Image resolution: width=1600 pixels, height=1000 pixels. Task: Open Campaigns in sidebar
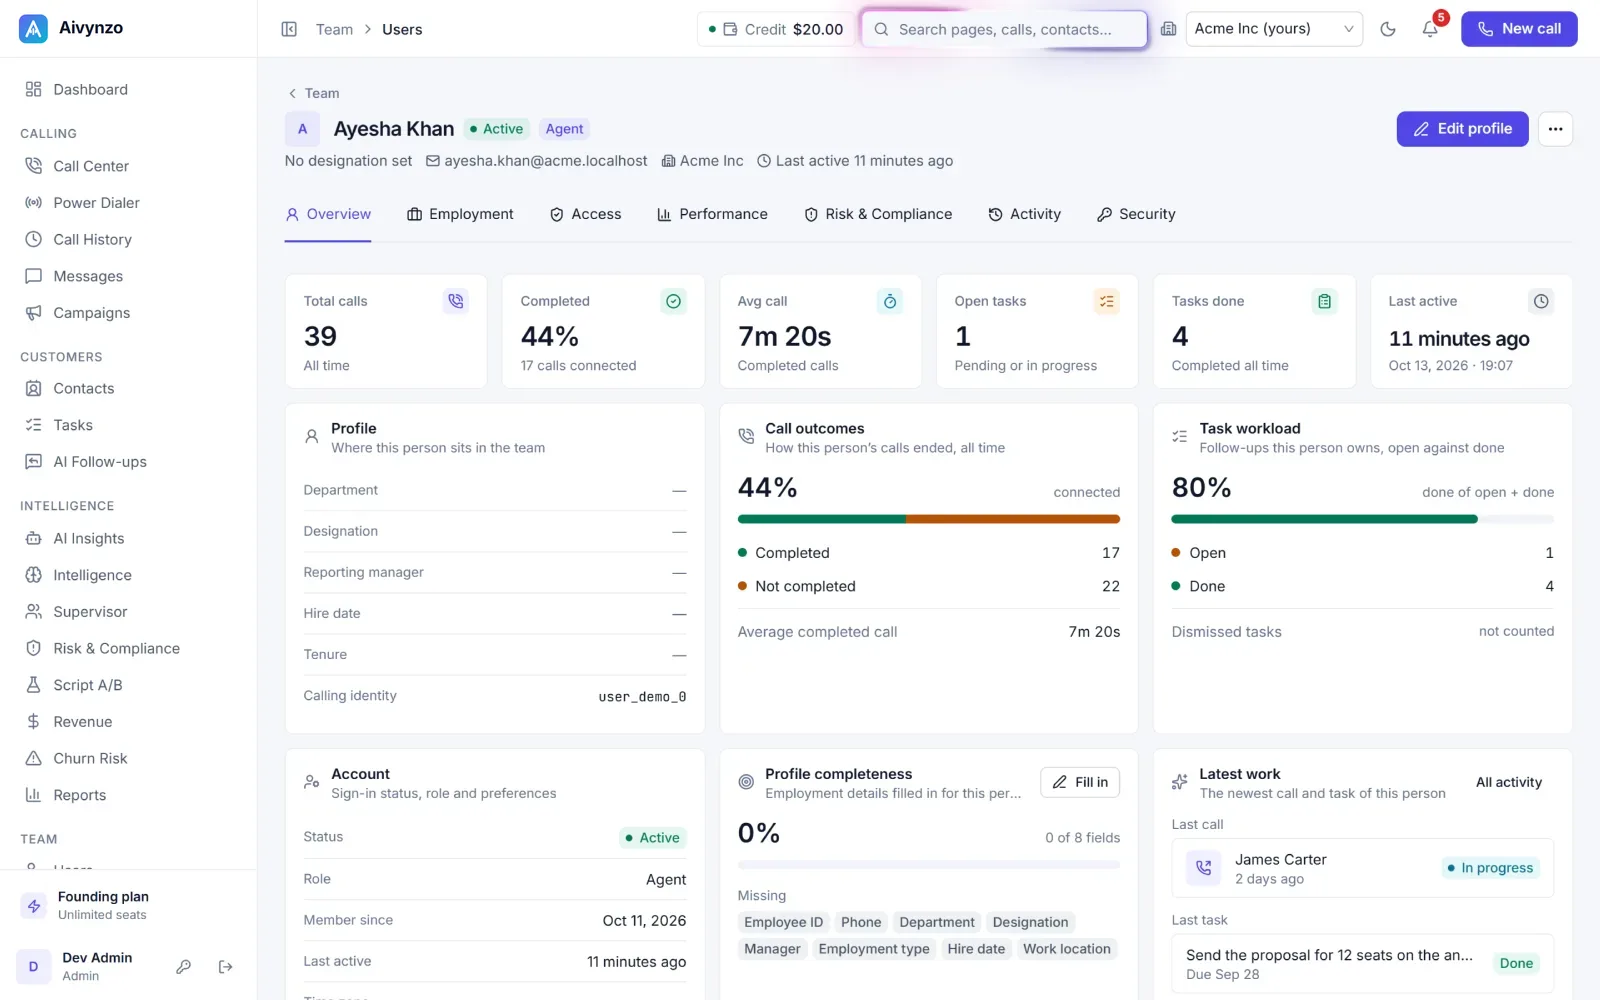pos(128,313)
